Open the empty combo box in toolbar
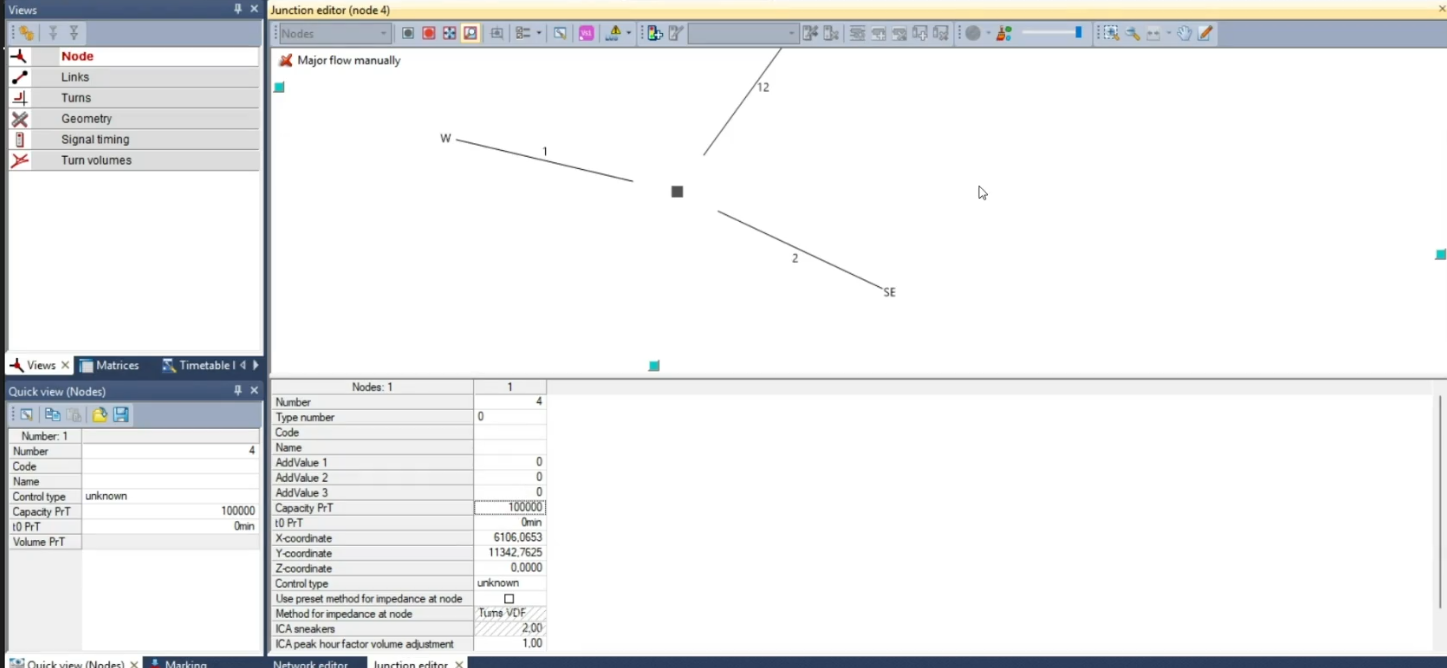The height and width of the screenshot is (668, 1447). [743, 33]
